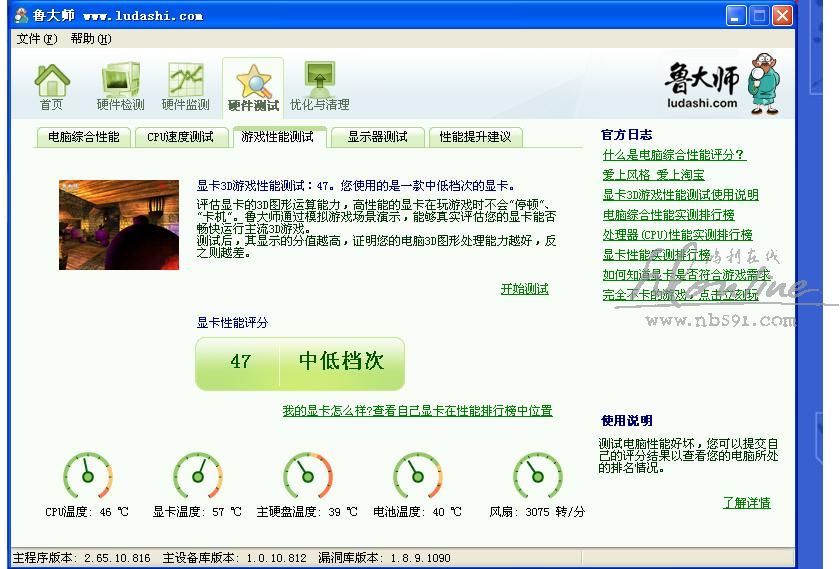Open the 文件(F) menu
The height and width of the screenshot is (569, 840).
(36, 39)
